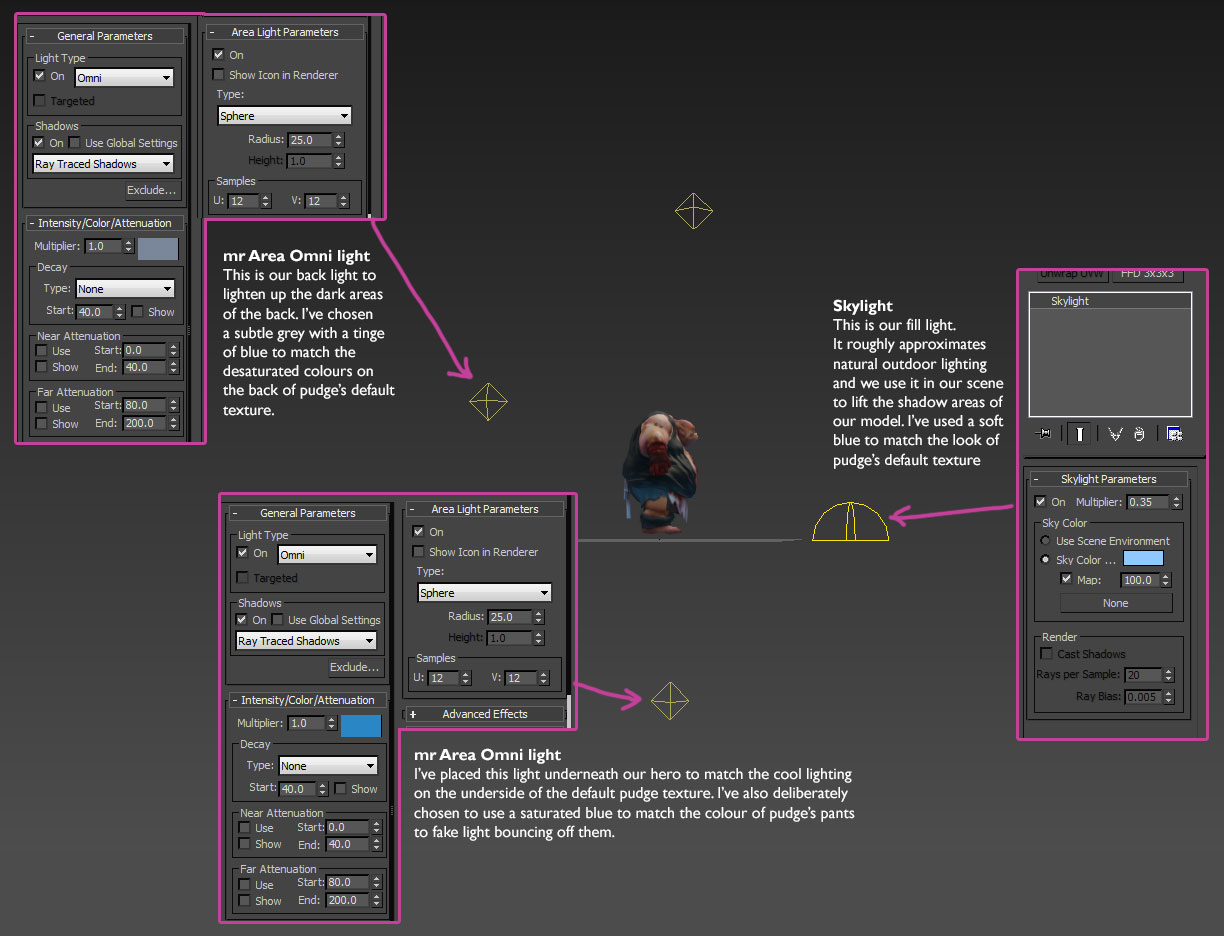Toggle Show Icon in Renderer above Advanced Effects

419,552
